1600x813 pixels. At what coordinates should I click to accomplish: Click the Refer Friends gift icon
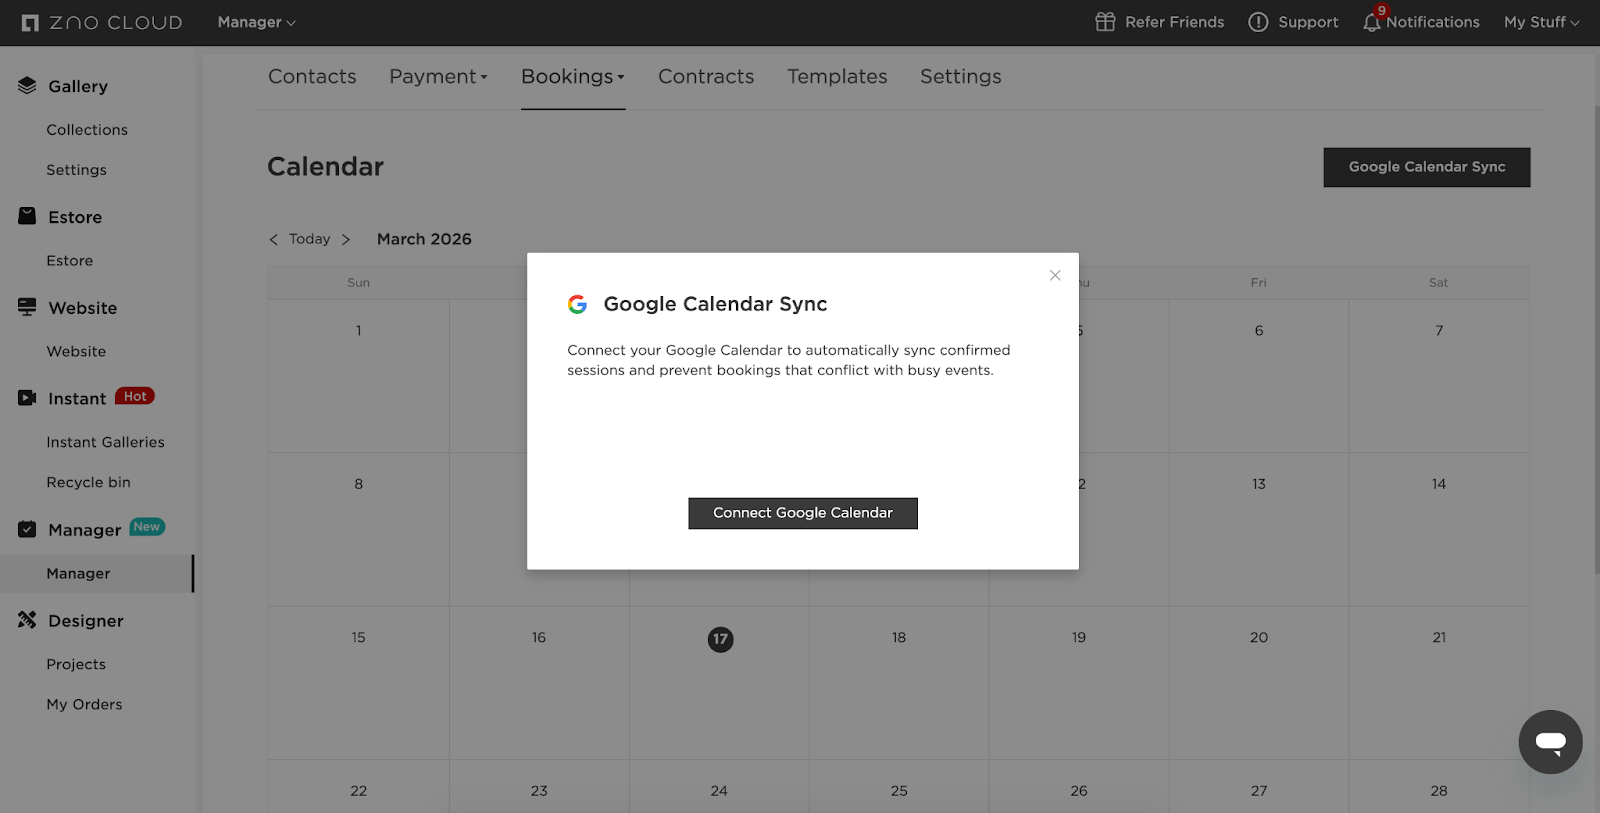1105,22
